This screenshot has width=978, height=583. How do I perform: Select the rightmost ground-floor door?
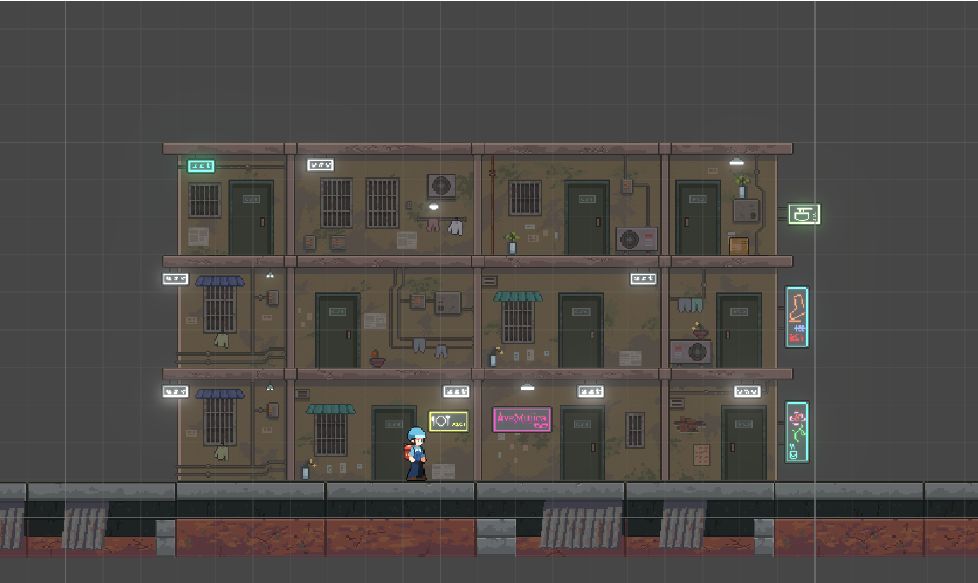point(743,443)
